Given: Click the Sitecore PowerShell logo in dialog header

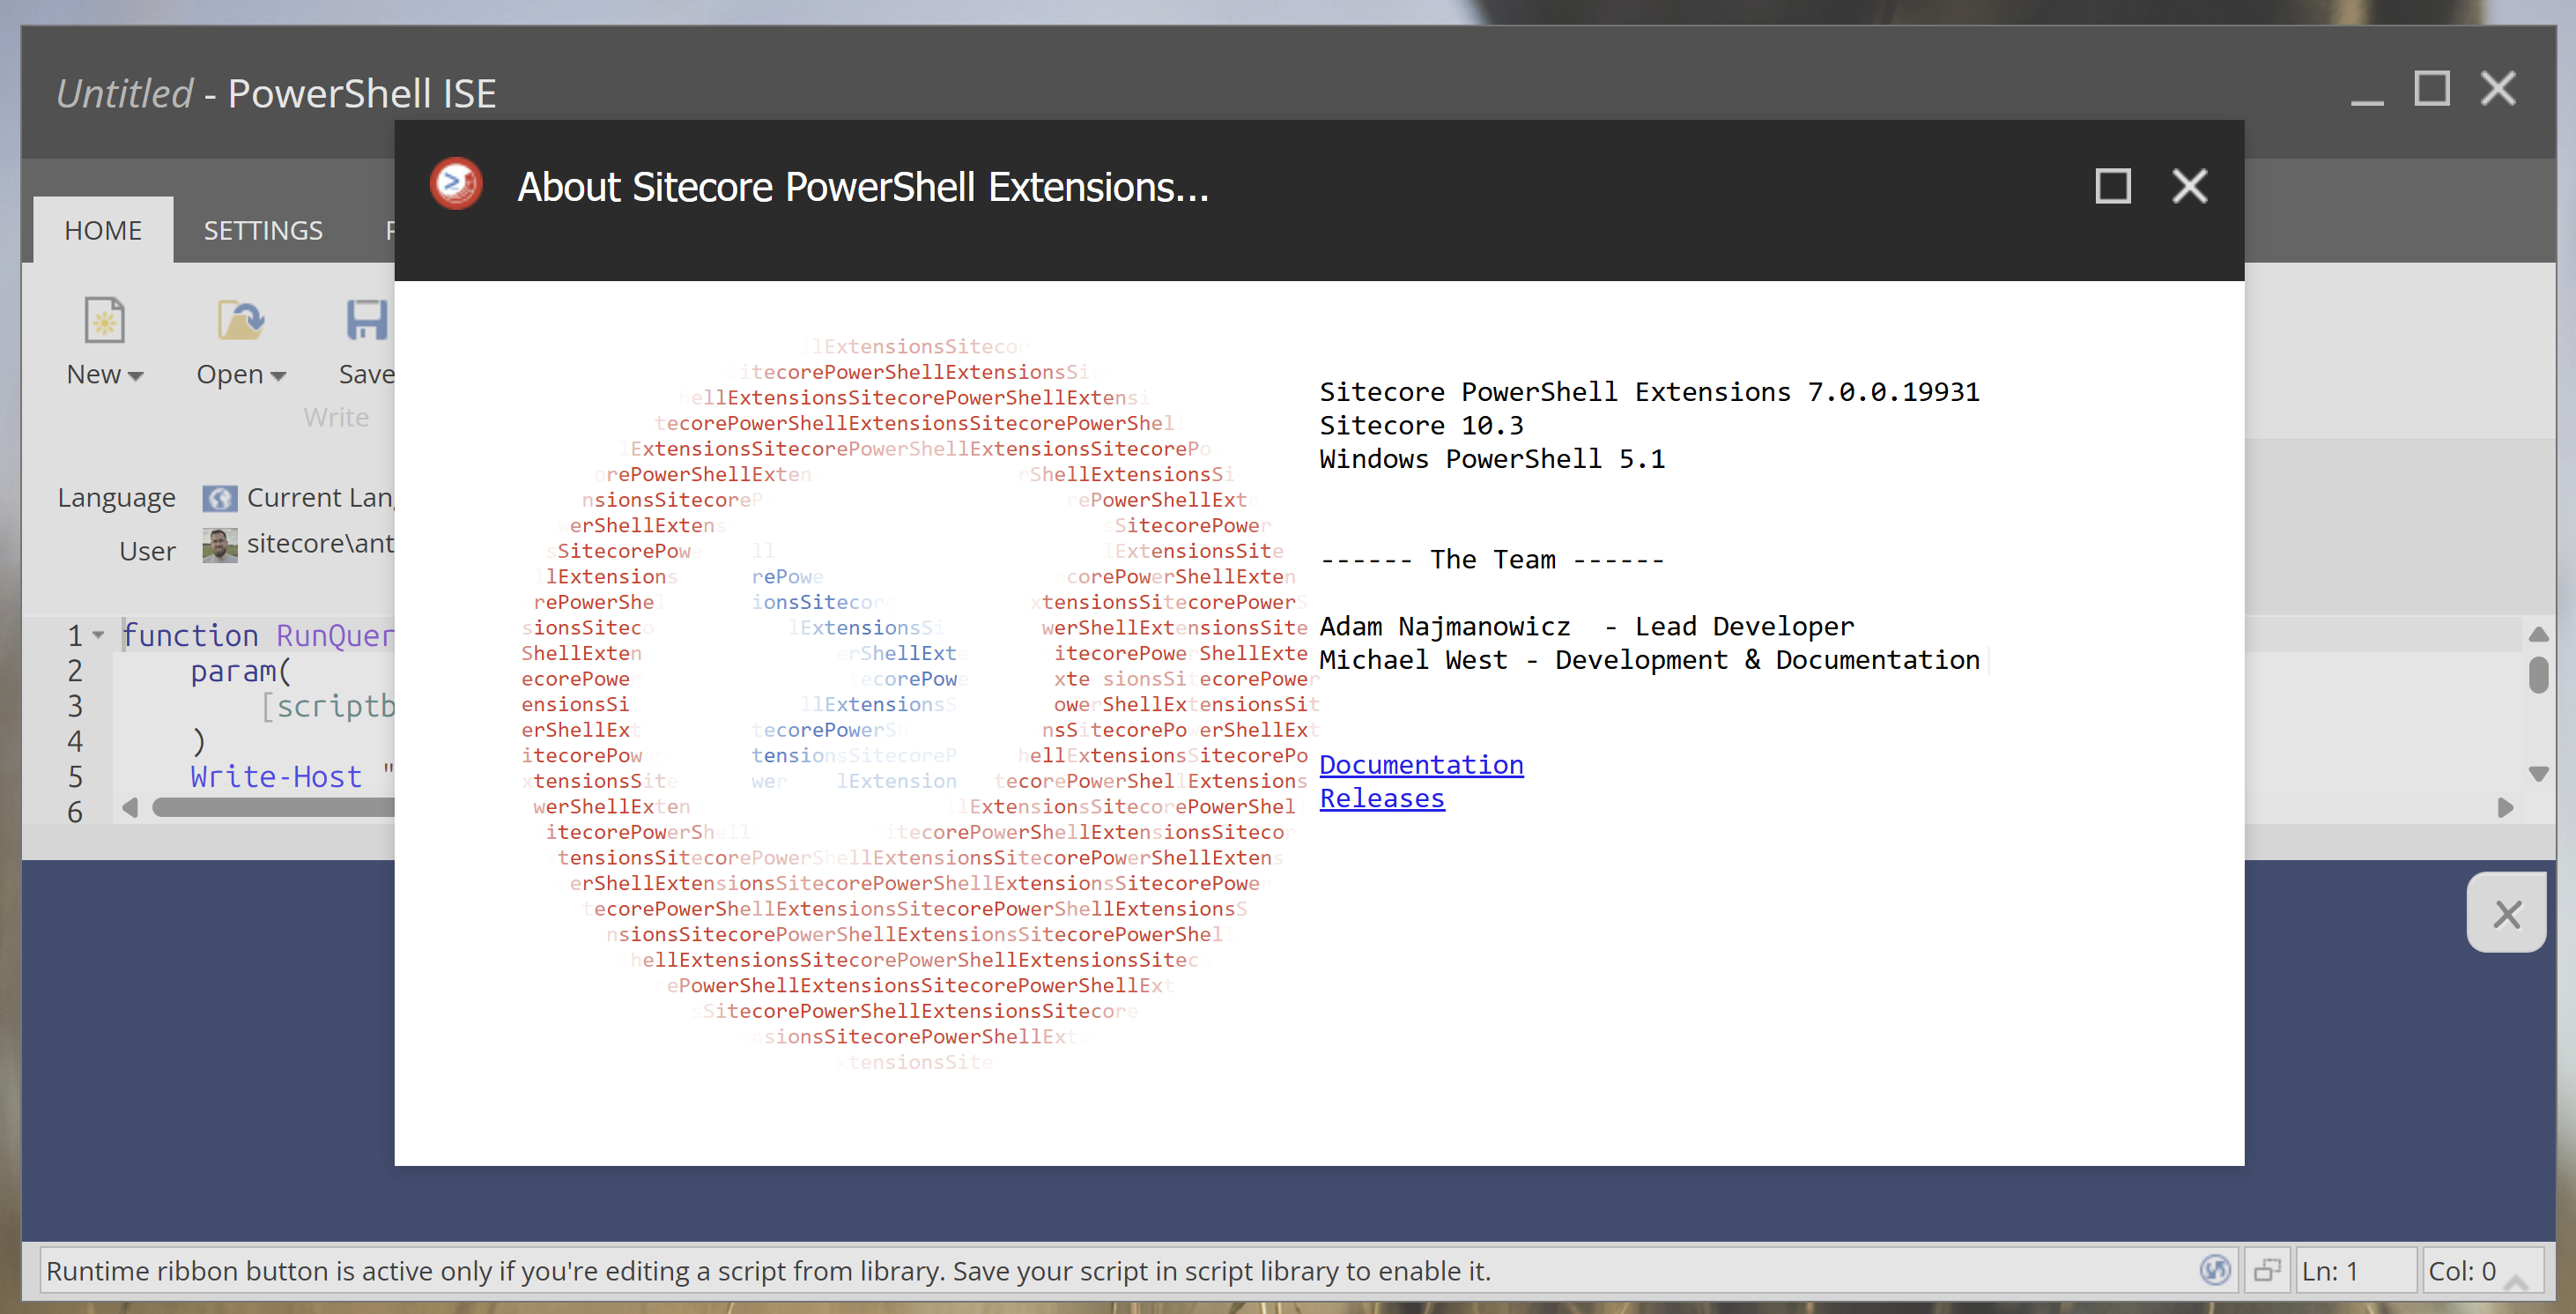Looking at the screenshot, I should (456, 186).
